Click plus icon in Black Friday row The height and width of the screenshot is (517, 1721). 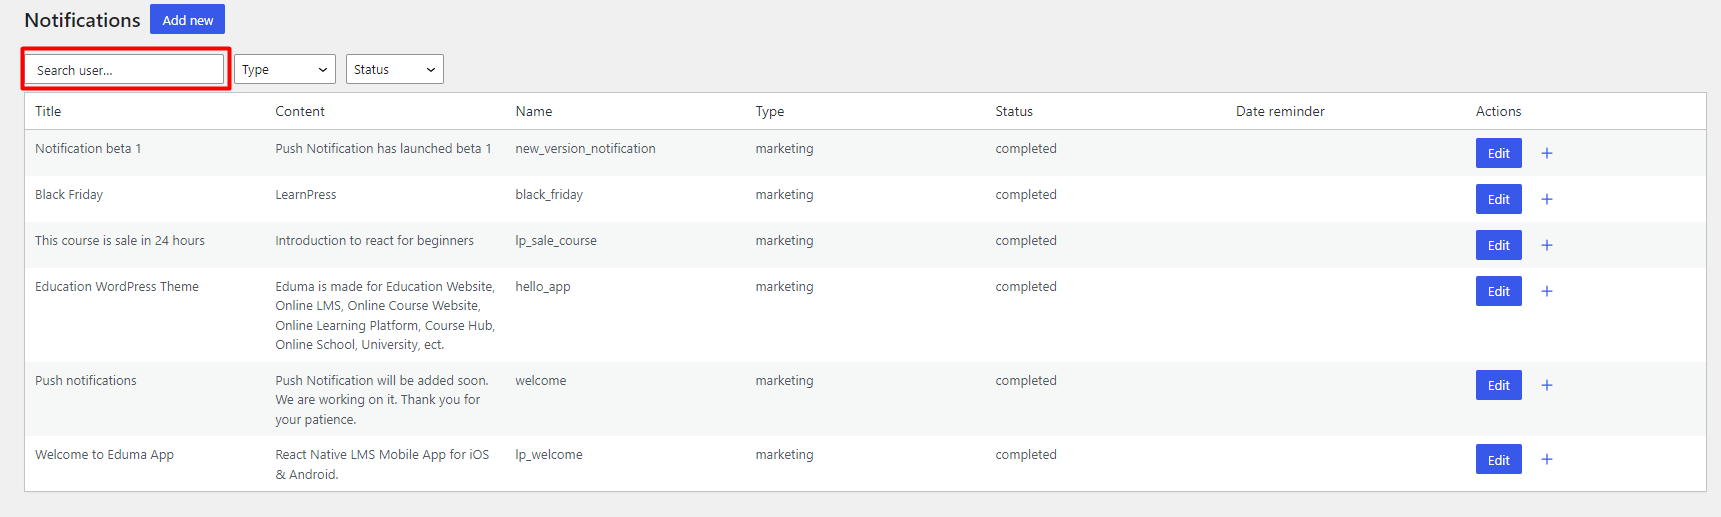(1546, 199)
